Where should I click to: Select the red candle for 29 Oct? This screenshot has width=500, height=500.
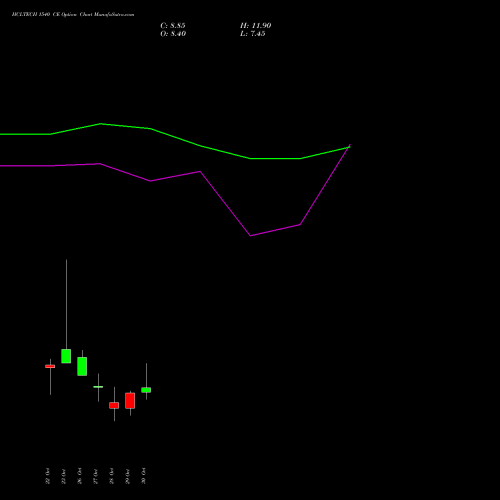(130, 401)
